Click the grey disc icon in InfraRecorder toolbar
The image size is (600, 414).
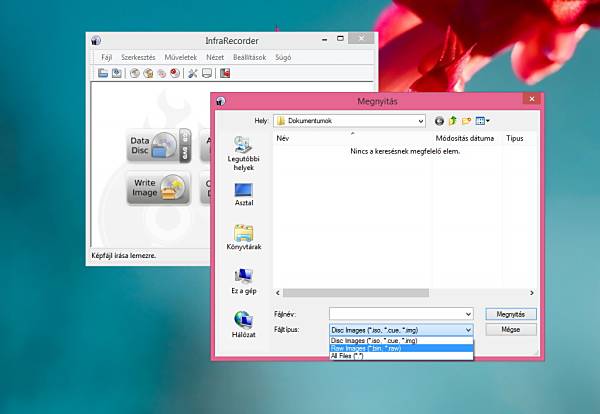coord(134,73)
